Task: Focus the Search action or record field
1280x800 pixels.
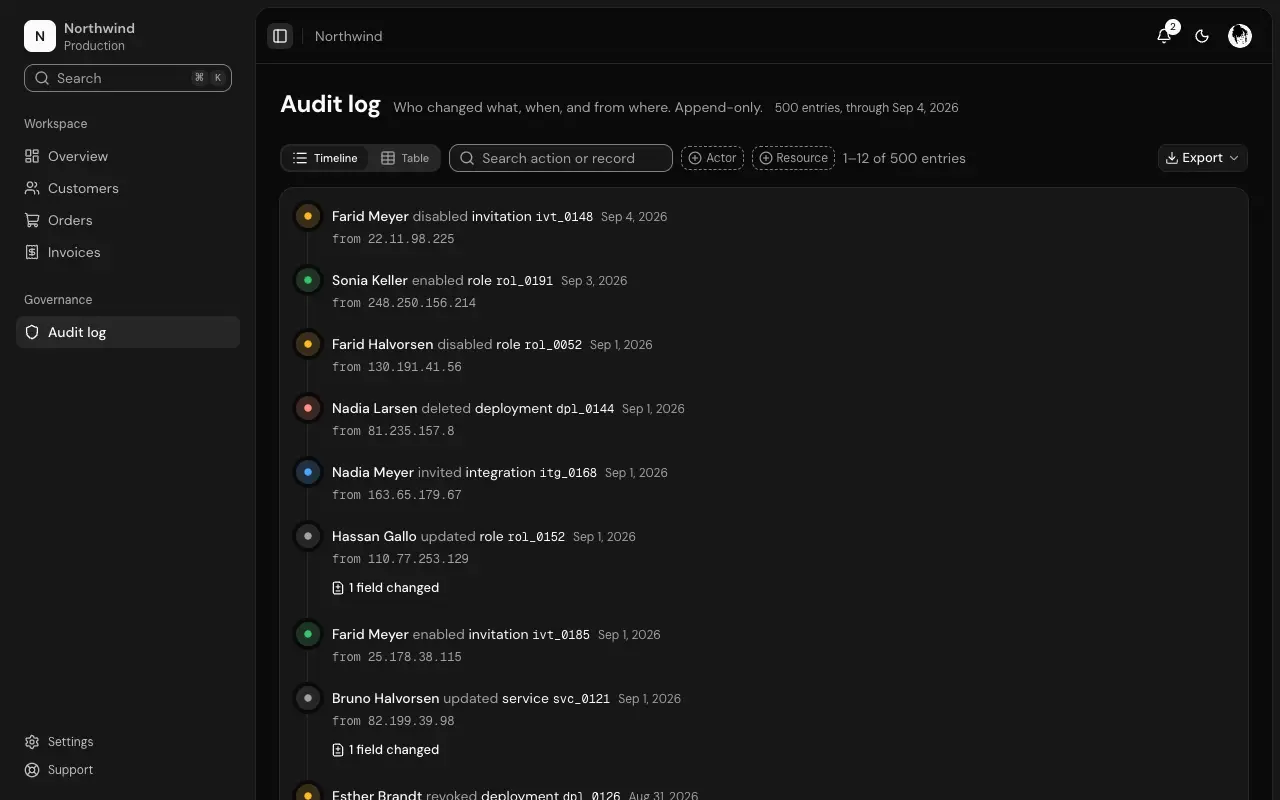Action: coord(561,158)
